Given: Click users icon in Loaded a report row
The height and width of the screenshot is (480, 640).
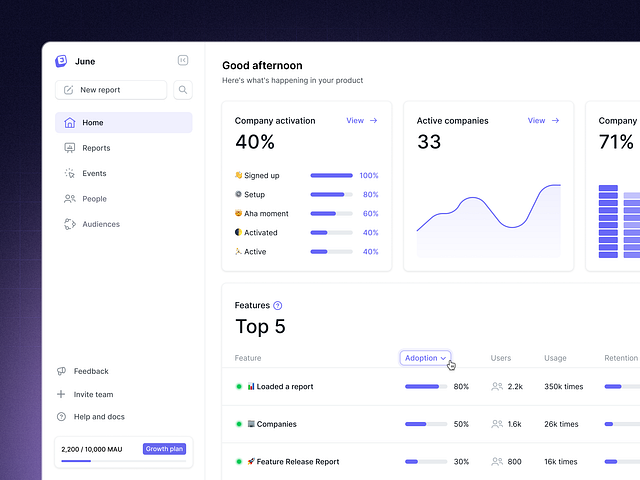Looking at the screenshot, I should click(x=497, y=386).
